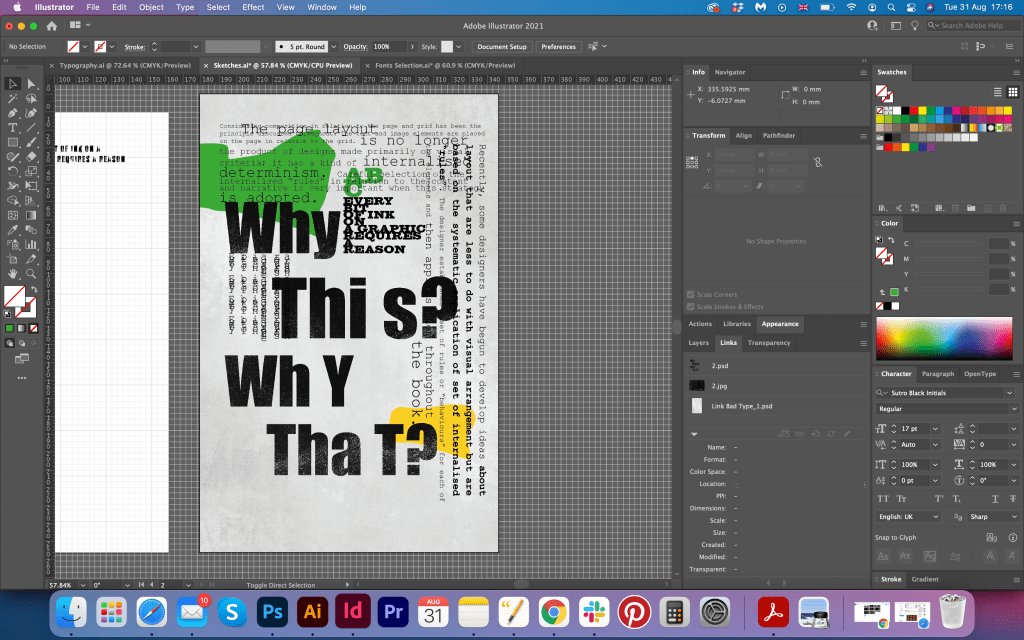
Task: Open the Regular font style dropdown
Action: (1015, 409)
